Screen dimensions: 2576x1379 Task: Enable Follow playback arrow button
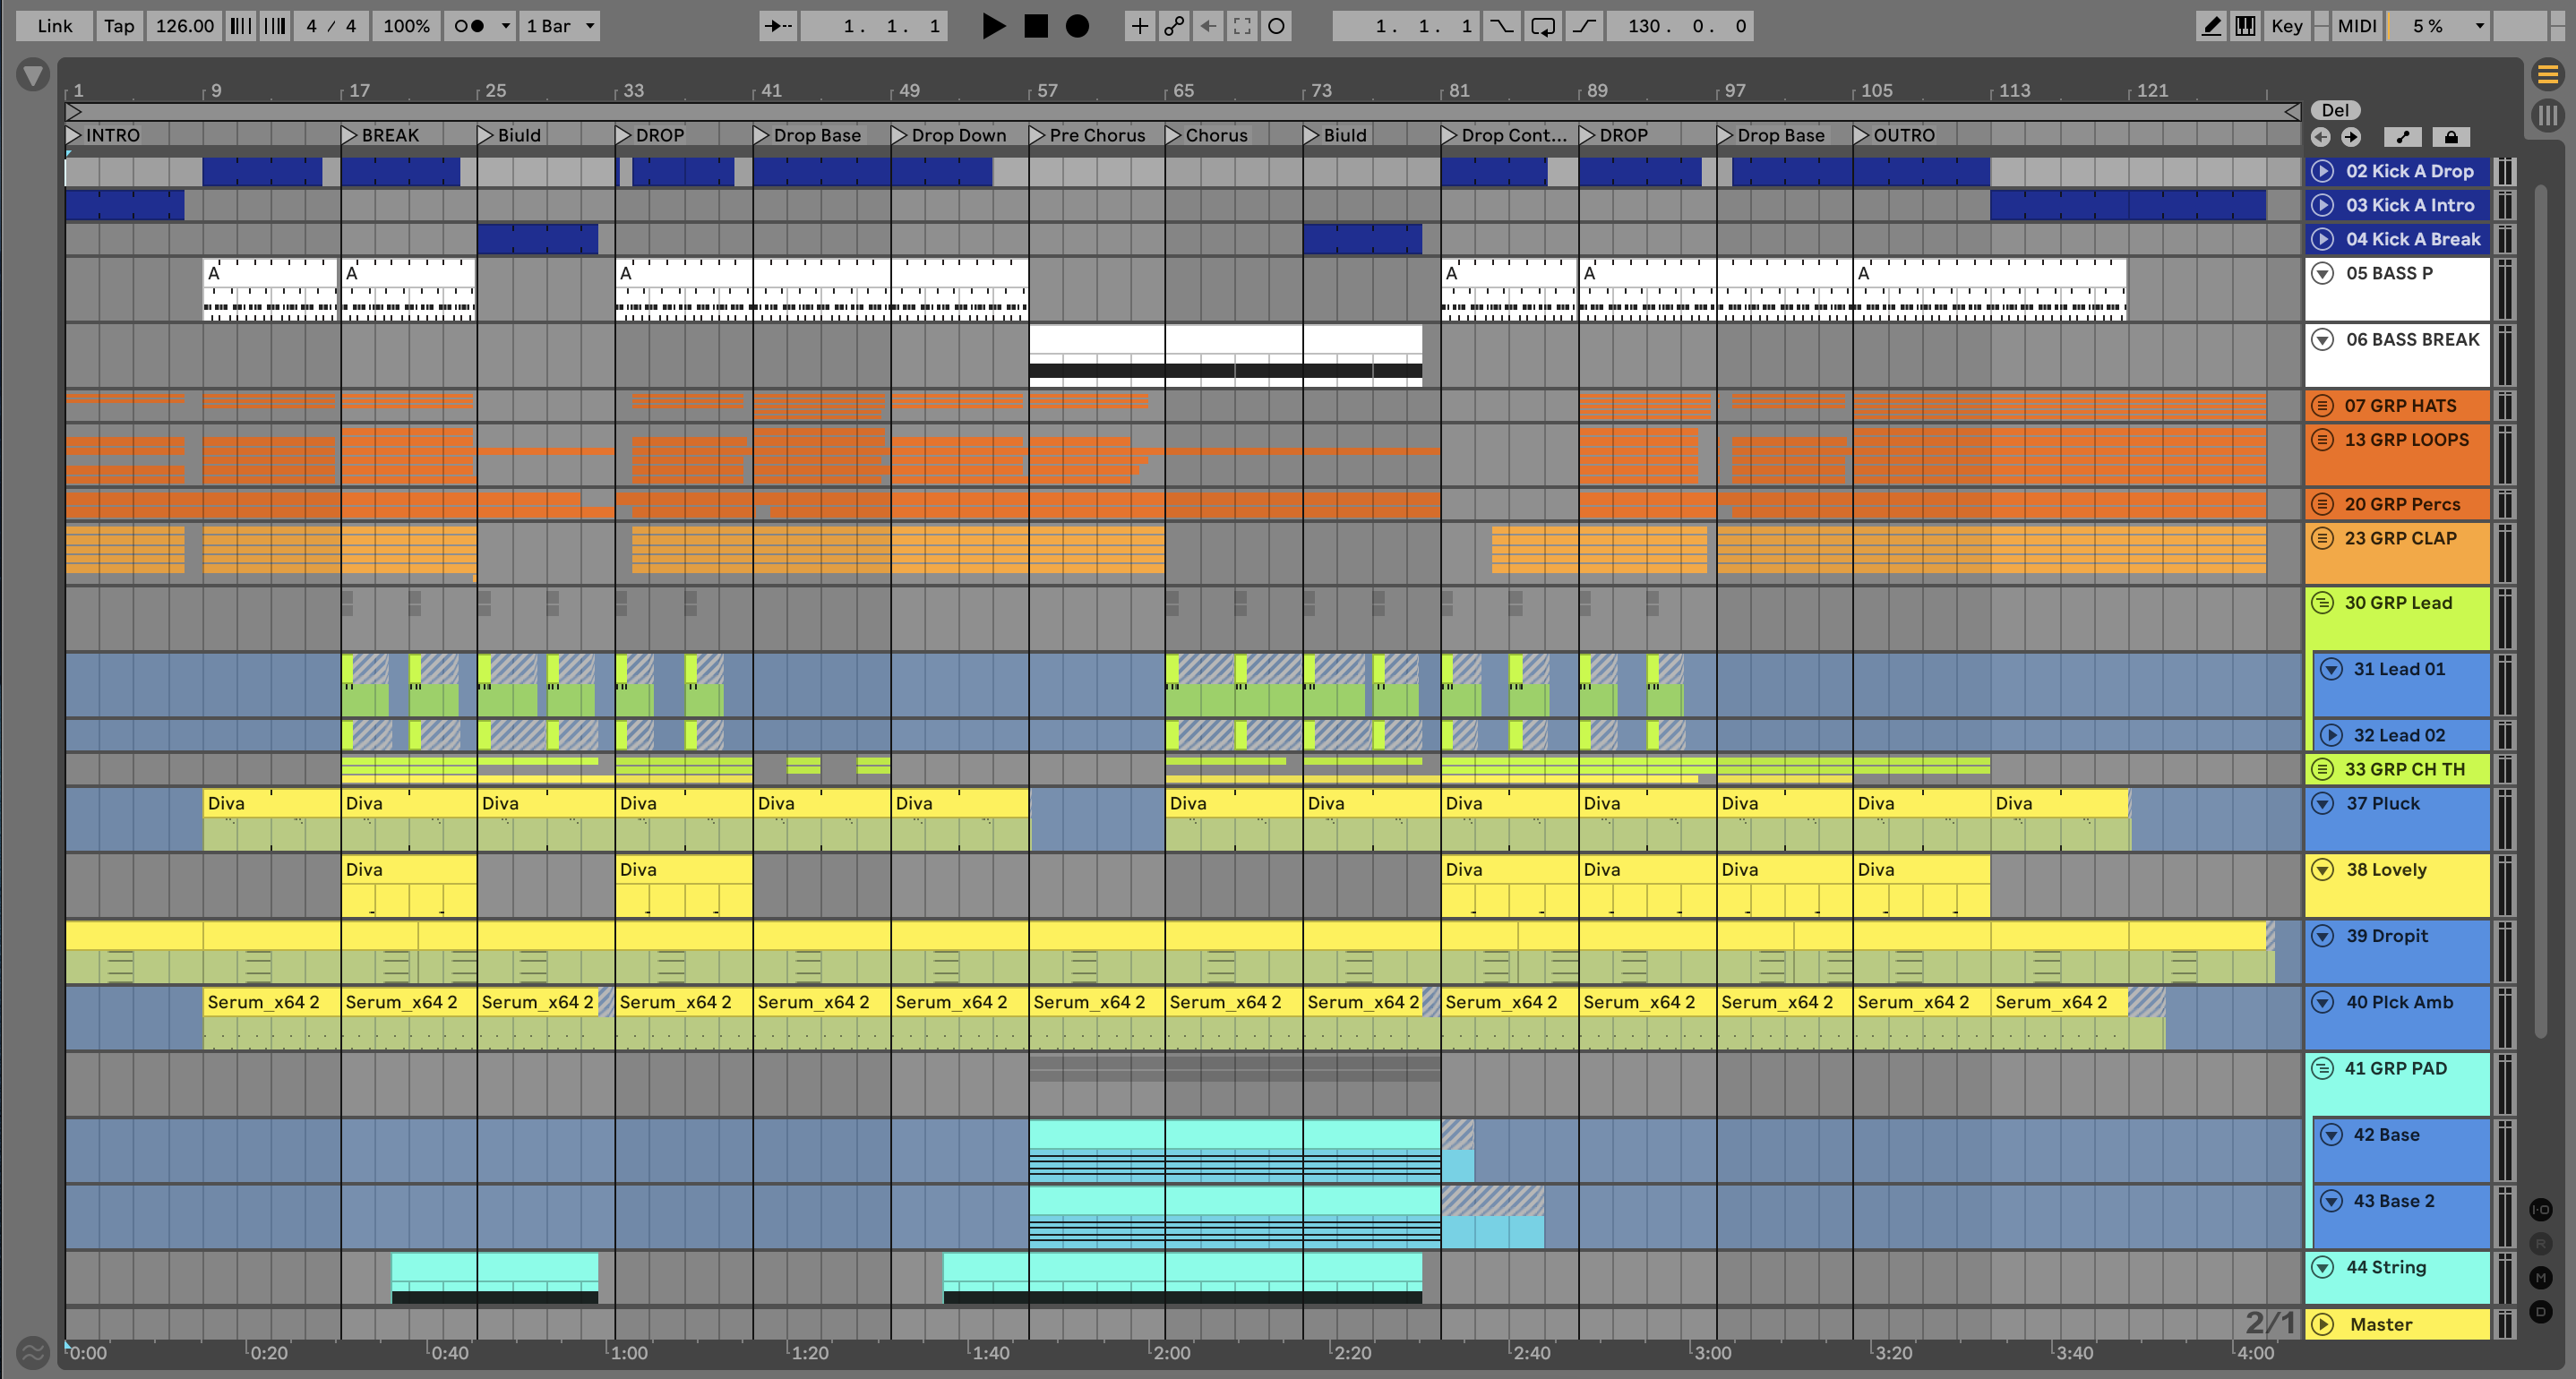click(777, 26)
